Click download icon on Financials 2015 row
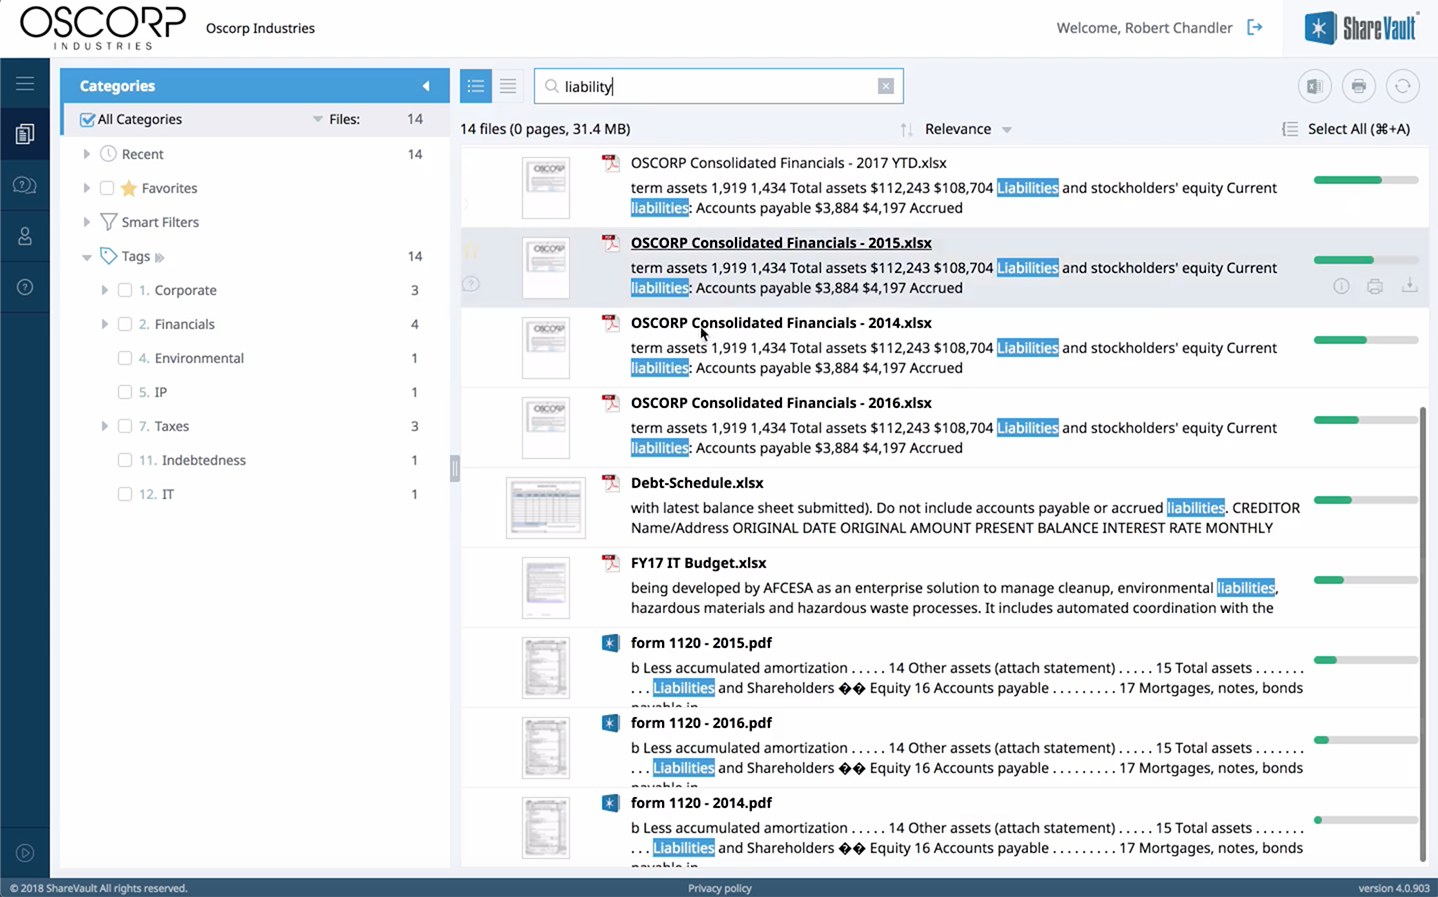This screenshot has width=1438, height=897. click(1409, 286)
